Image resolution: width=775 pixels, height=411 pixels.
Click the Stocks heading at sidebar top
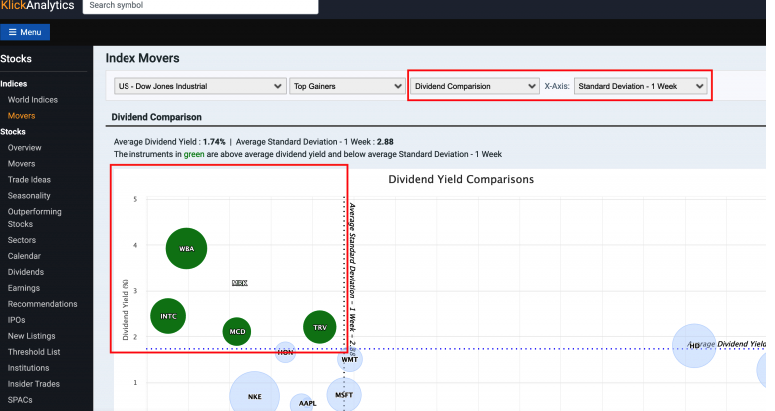pyautogui.click(x=16, y=59)
